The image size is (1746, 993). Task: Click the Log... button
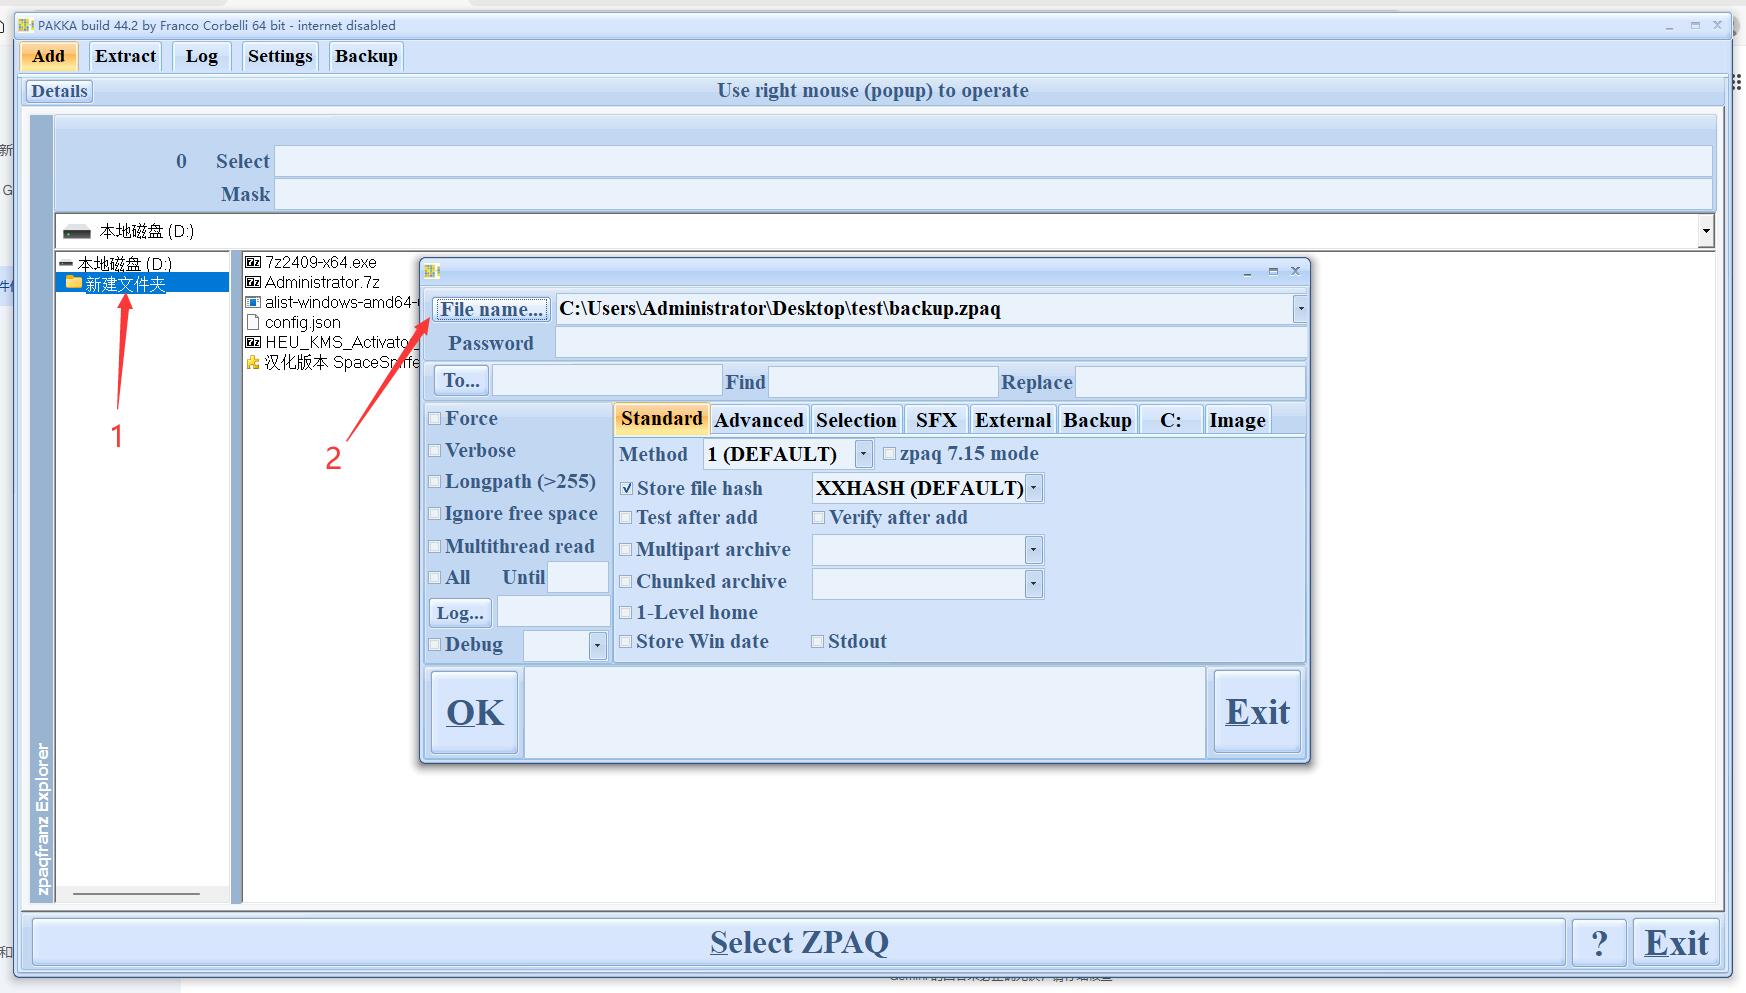pos(460,612)
